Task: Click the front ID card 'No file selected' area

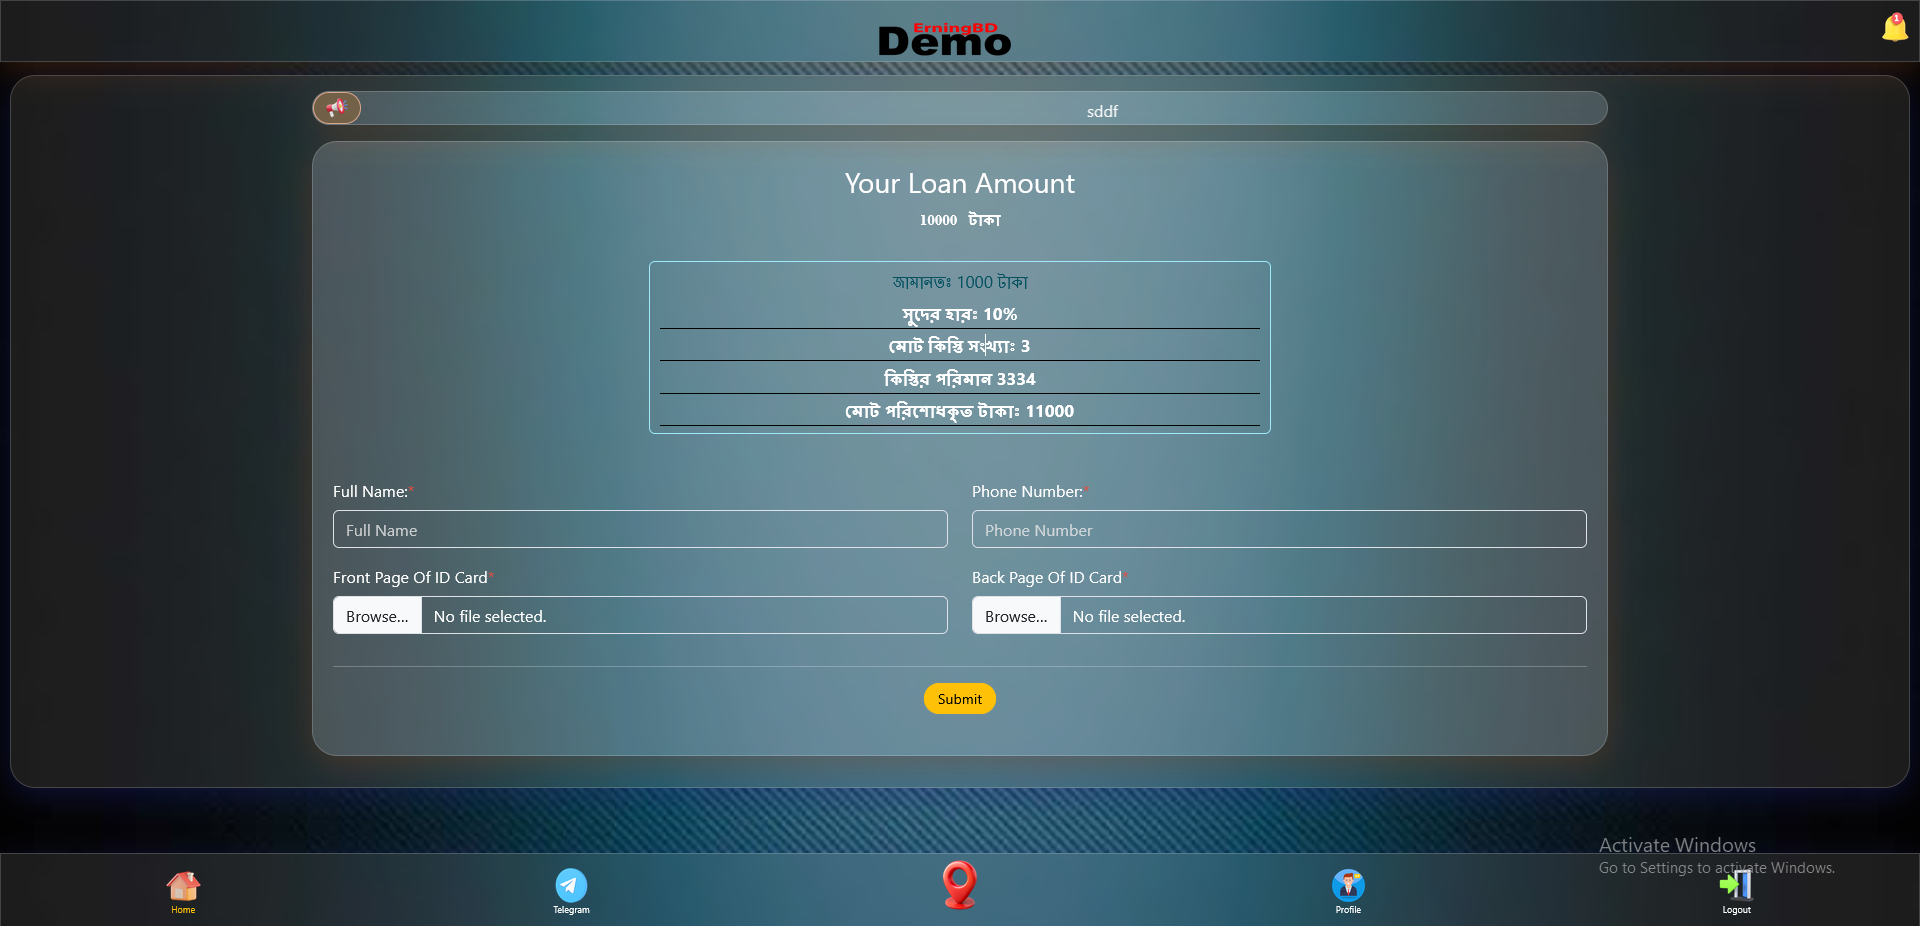Action: pyautogui.click(x=684, y=616)
